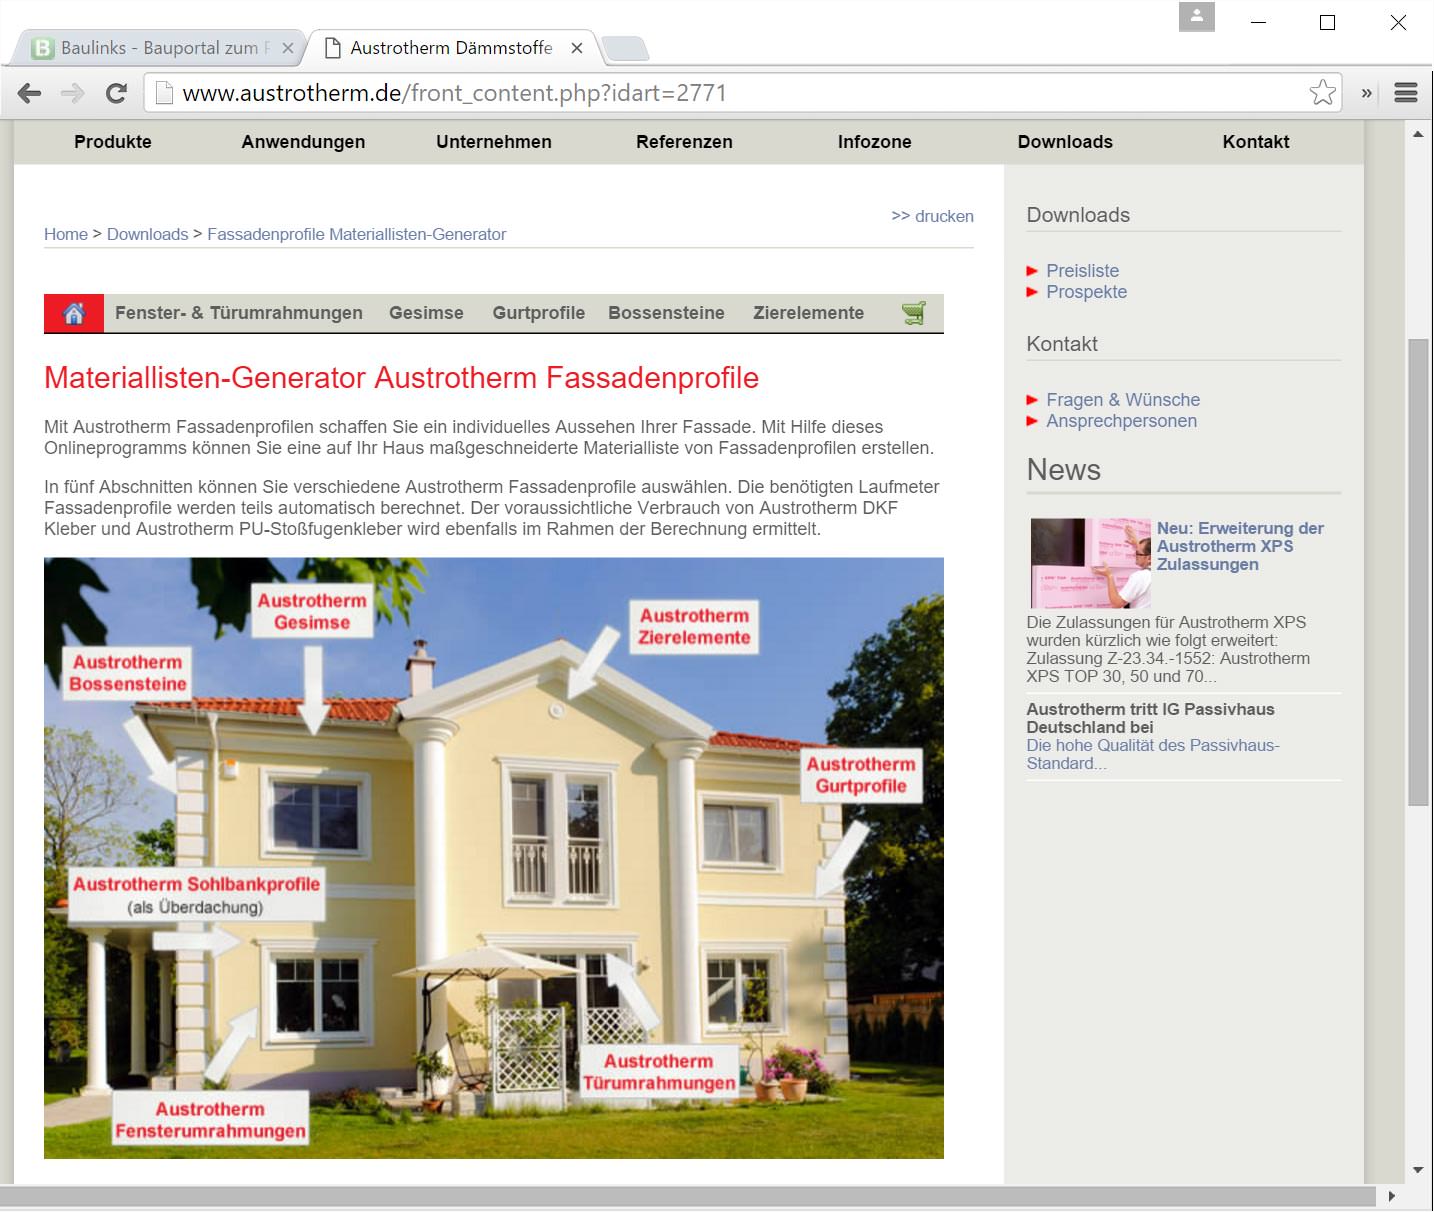Open the Infozone menu
The image size is (1434, 1212).
coord(875,142)
